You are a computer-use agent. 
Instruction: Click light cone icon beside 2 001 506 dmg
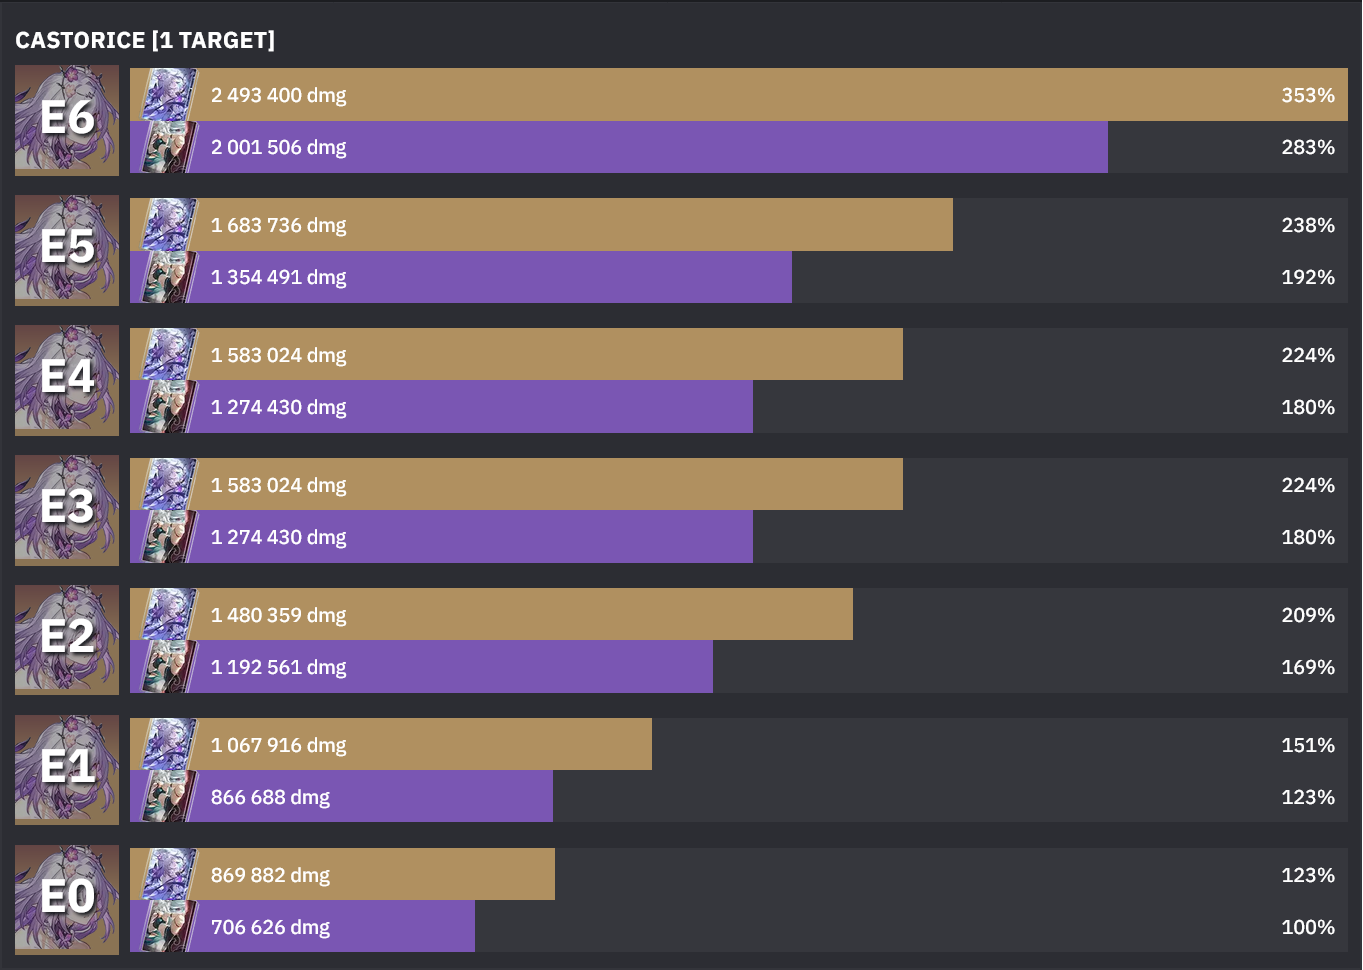pos(166,147)
